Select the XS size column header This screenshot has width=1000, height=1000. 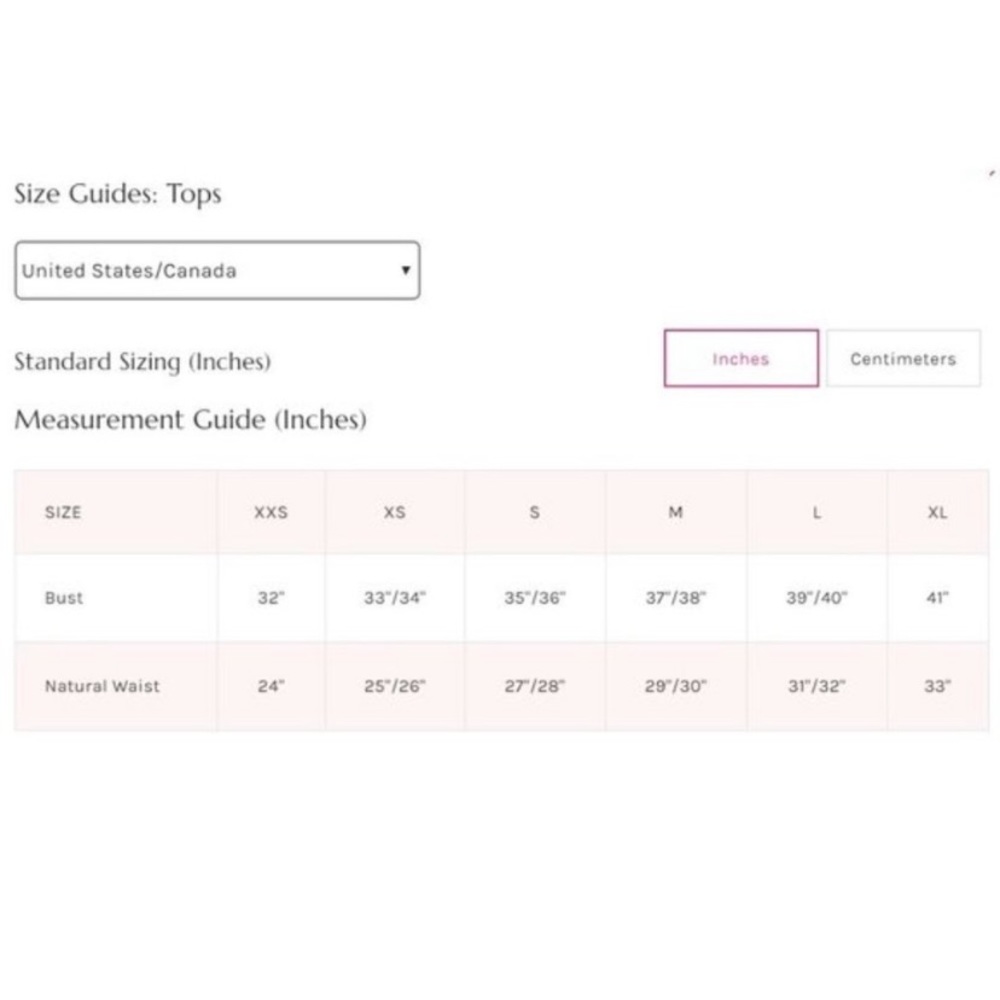tap(395, 512)
